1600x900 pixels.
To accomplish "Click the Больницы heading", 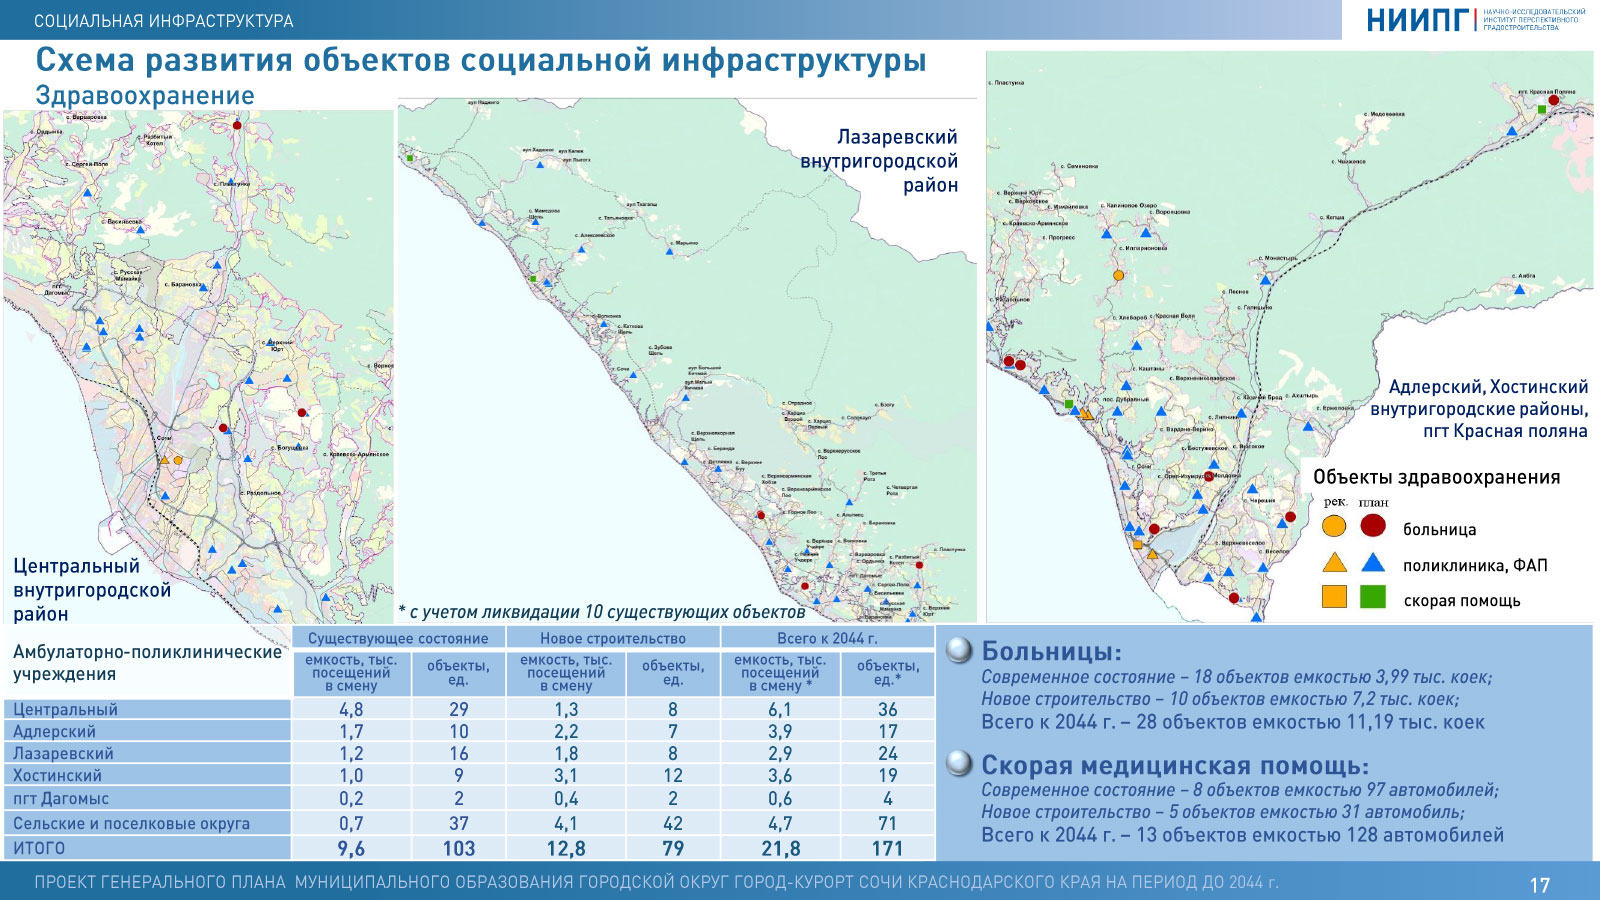I will tap(1051, 651).
